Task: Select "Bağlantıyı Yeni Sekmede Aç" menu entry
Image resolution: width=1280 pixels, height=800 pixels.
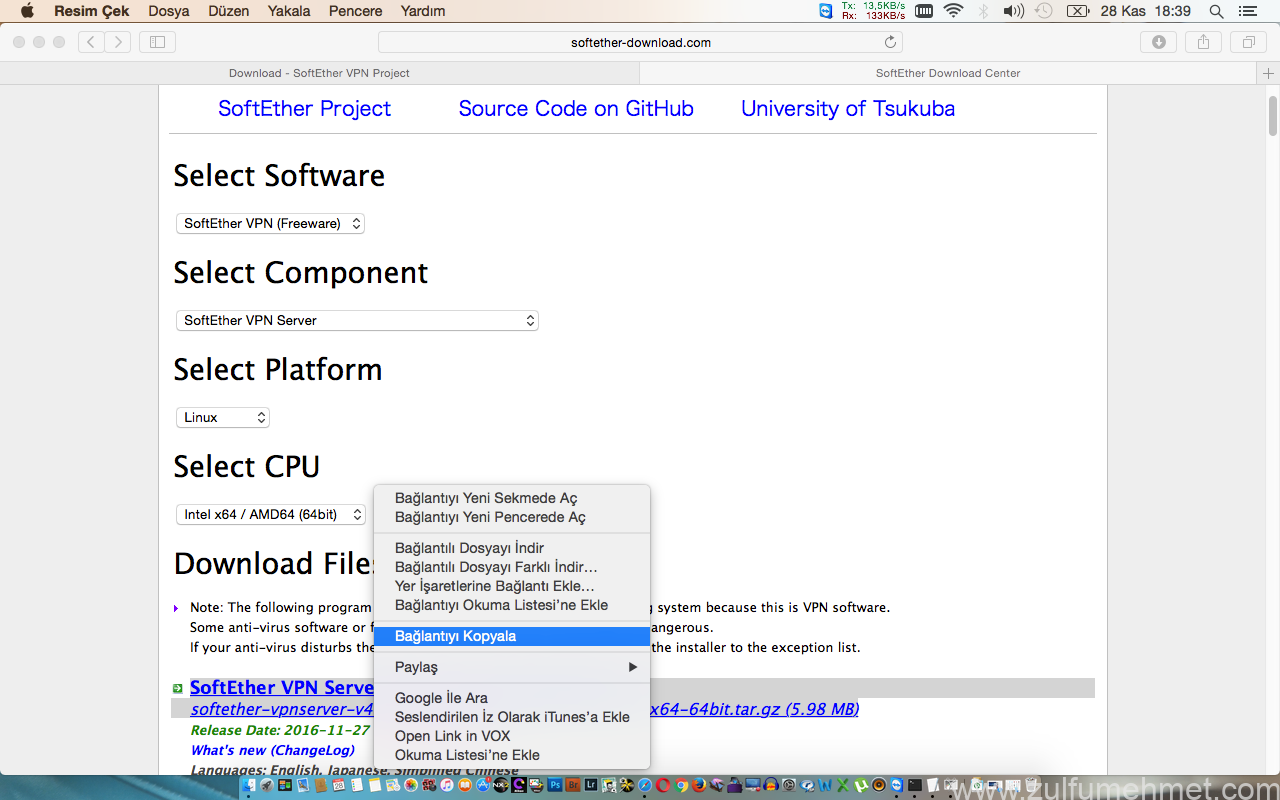Action: [485, 498]
